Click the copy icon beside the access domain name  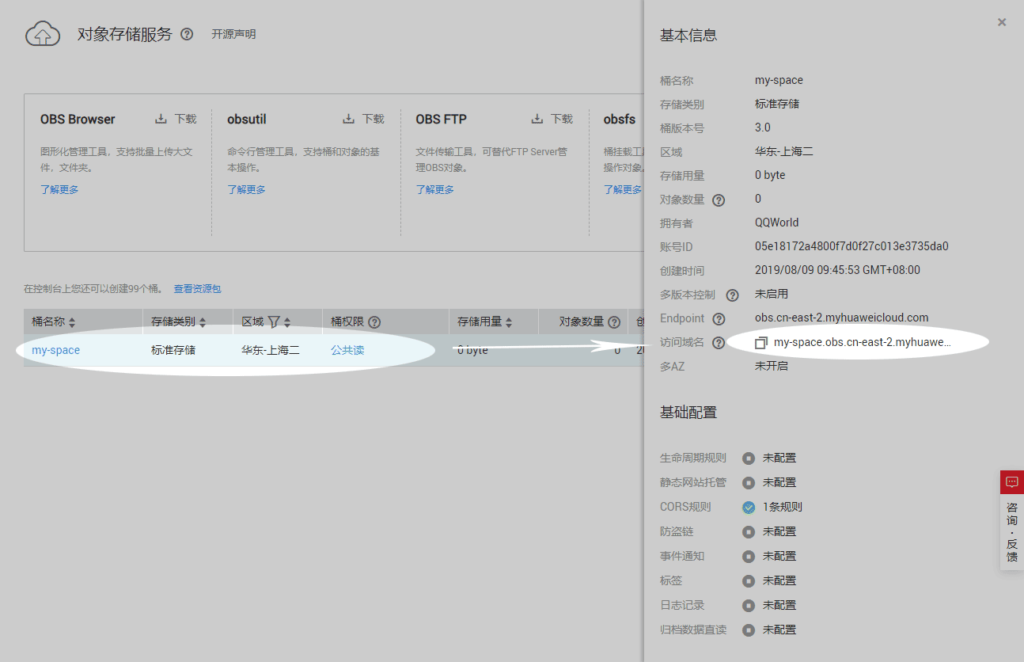(761, 343)
